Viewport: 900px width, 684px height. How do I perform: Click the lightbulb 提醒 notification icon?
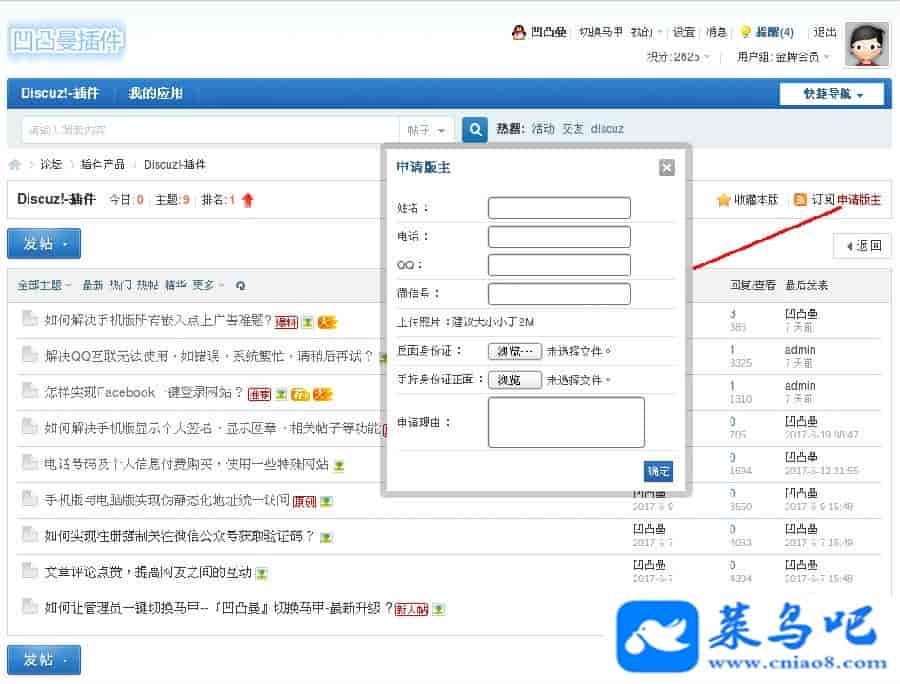click(745, 32)
